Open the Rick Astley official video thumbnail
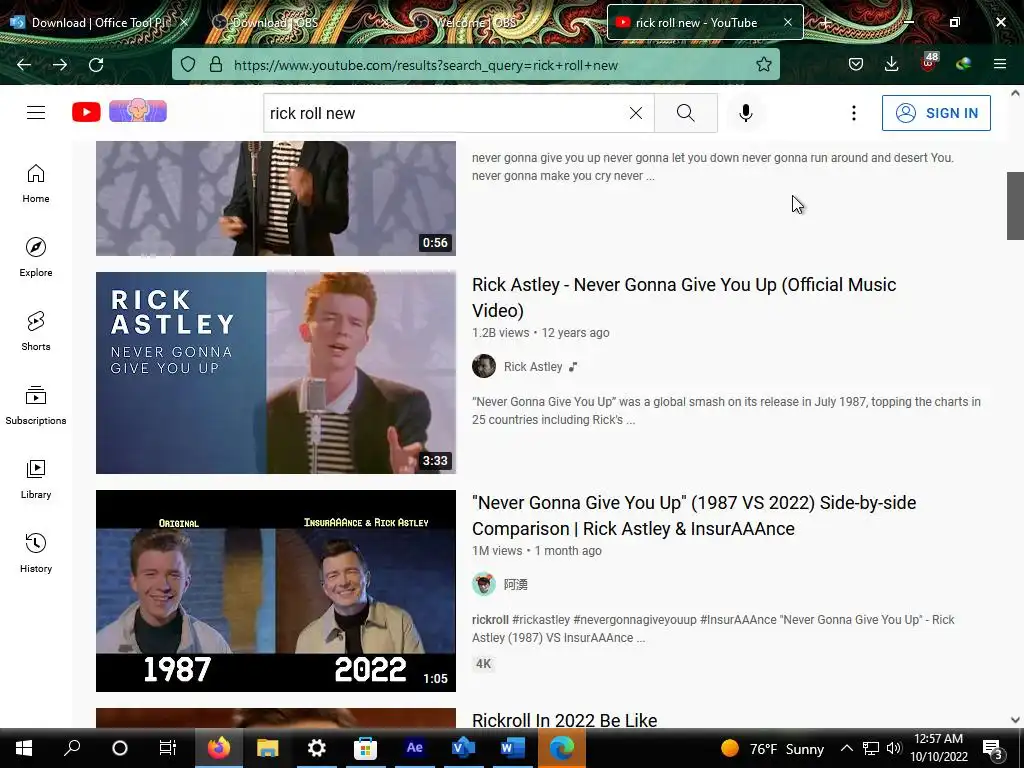 (x=276, y=373)
